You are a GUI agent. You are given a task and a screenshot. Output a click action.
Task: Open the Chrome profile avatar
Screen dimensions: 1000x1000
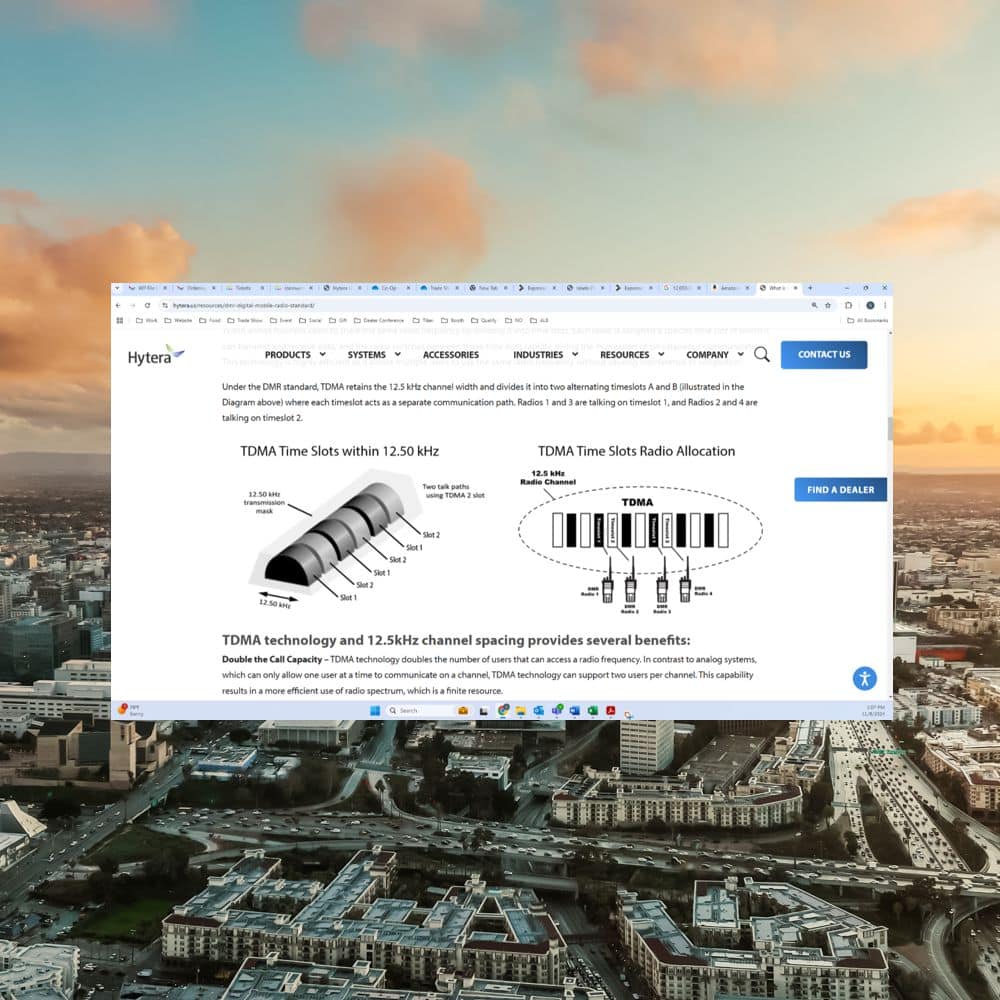(x=870, y=305)
